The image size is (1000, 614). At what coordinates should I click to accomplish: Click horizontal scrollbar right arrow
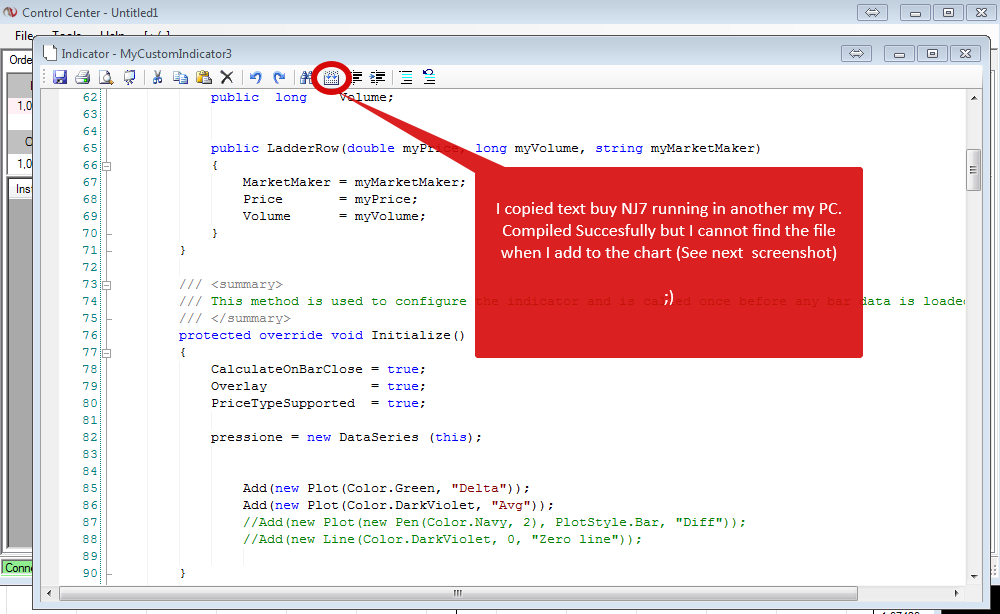956,593
